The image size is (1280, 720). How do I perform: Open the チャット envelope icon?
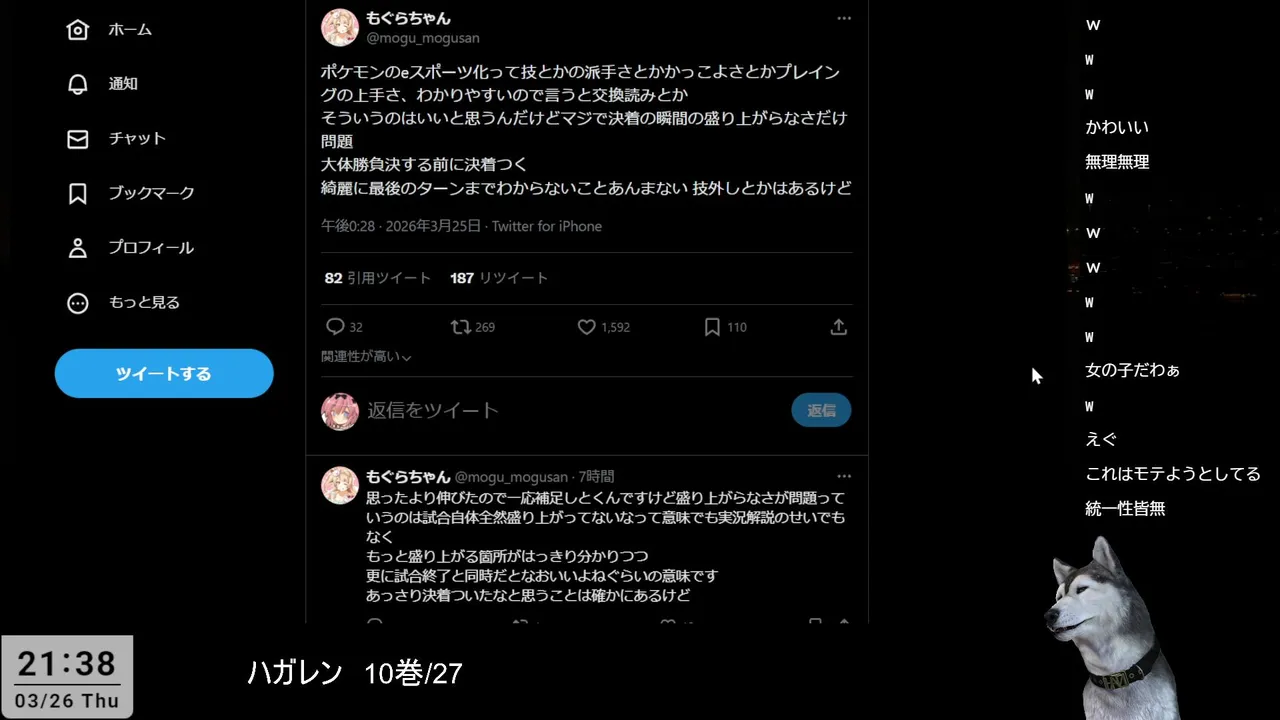coord(78,139)
